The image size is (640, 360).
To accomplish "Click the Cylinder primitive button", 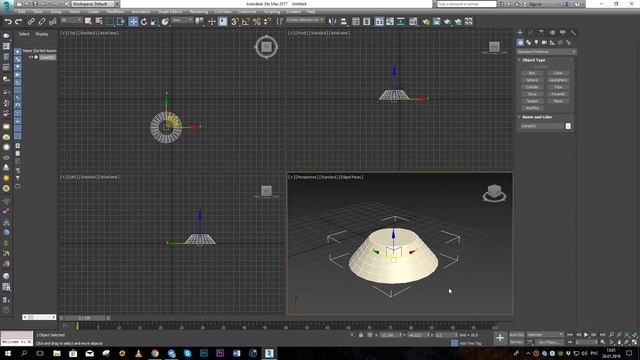I will (532, 87).
